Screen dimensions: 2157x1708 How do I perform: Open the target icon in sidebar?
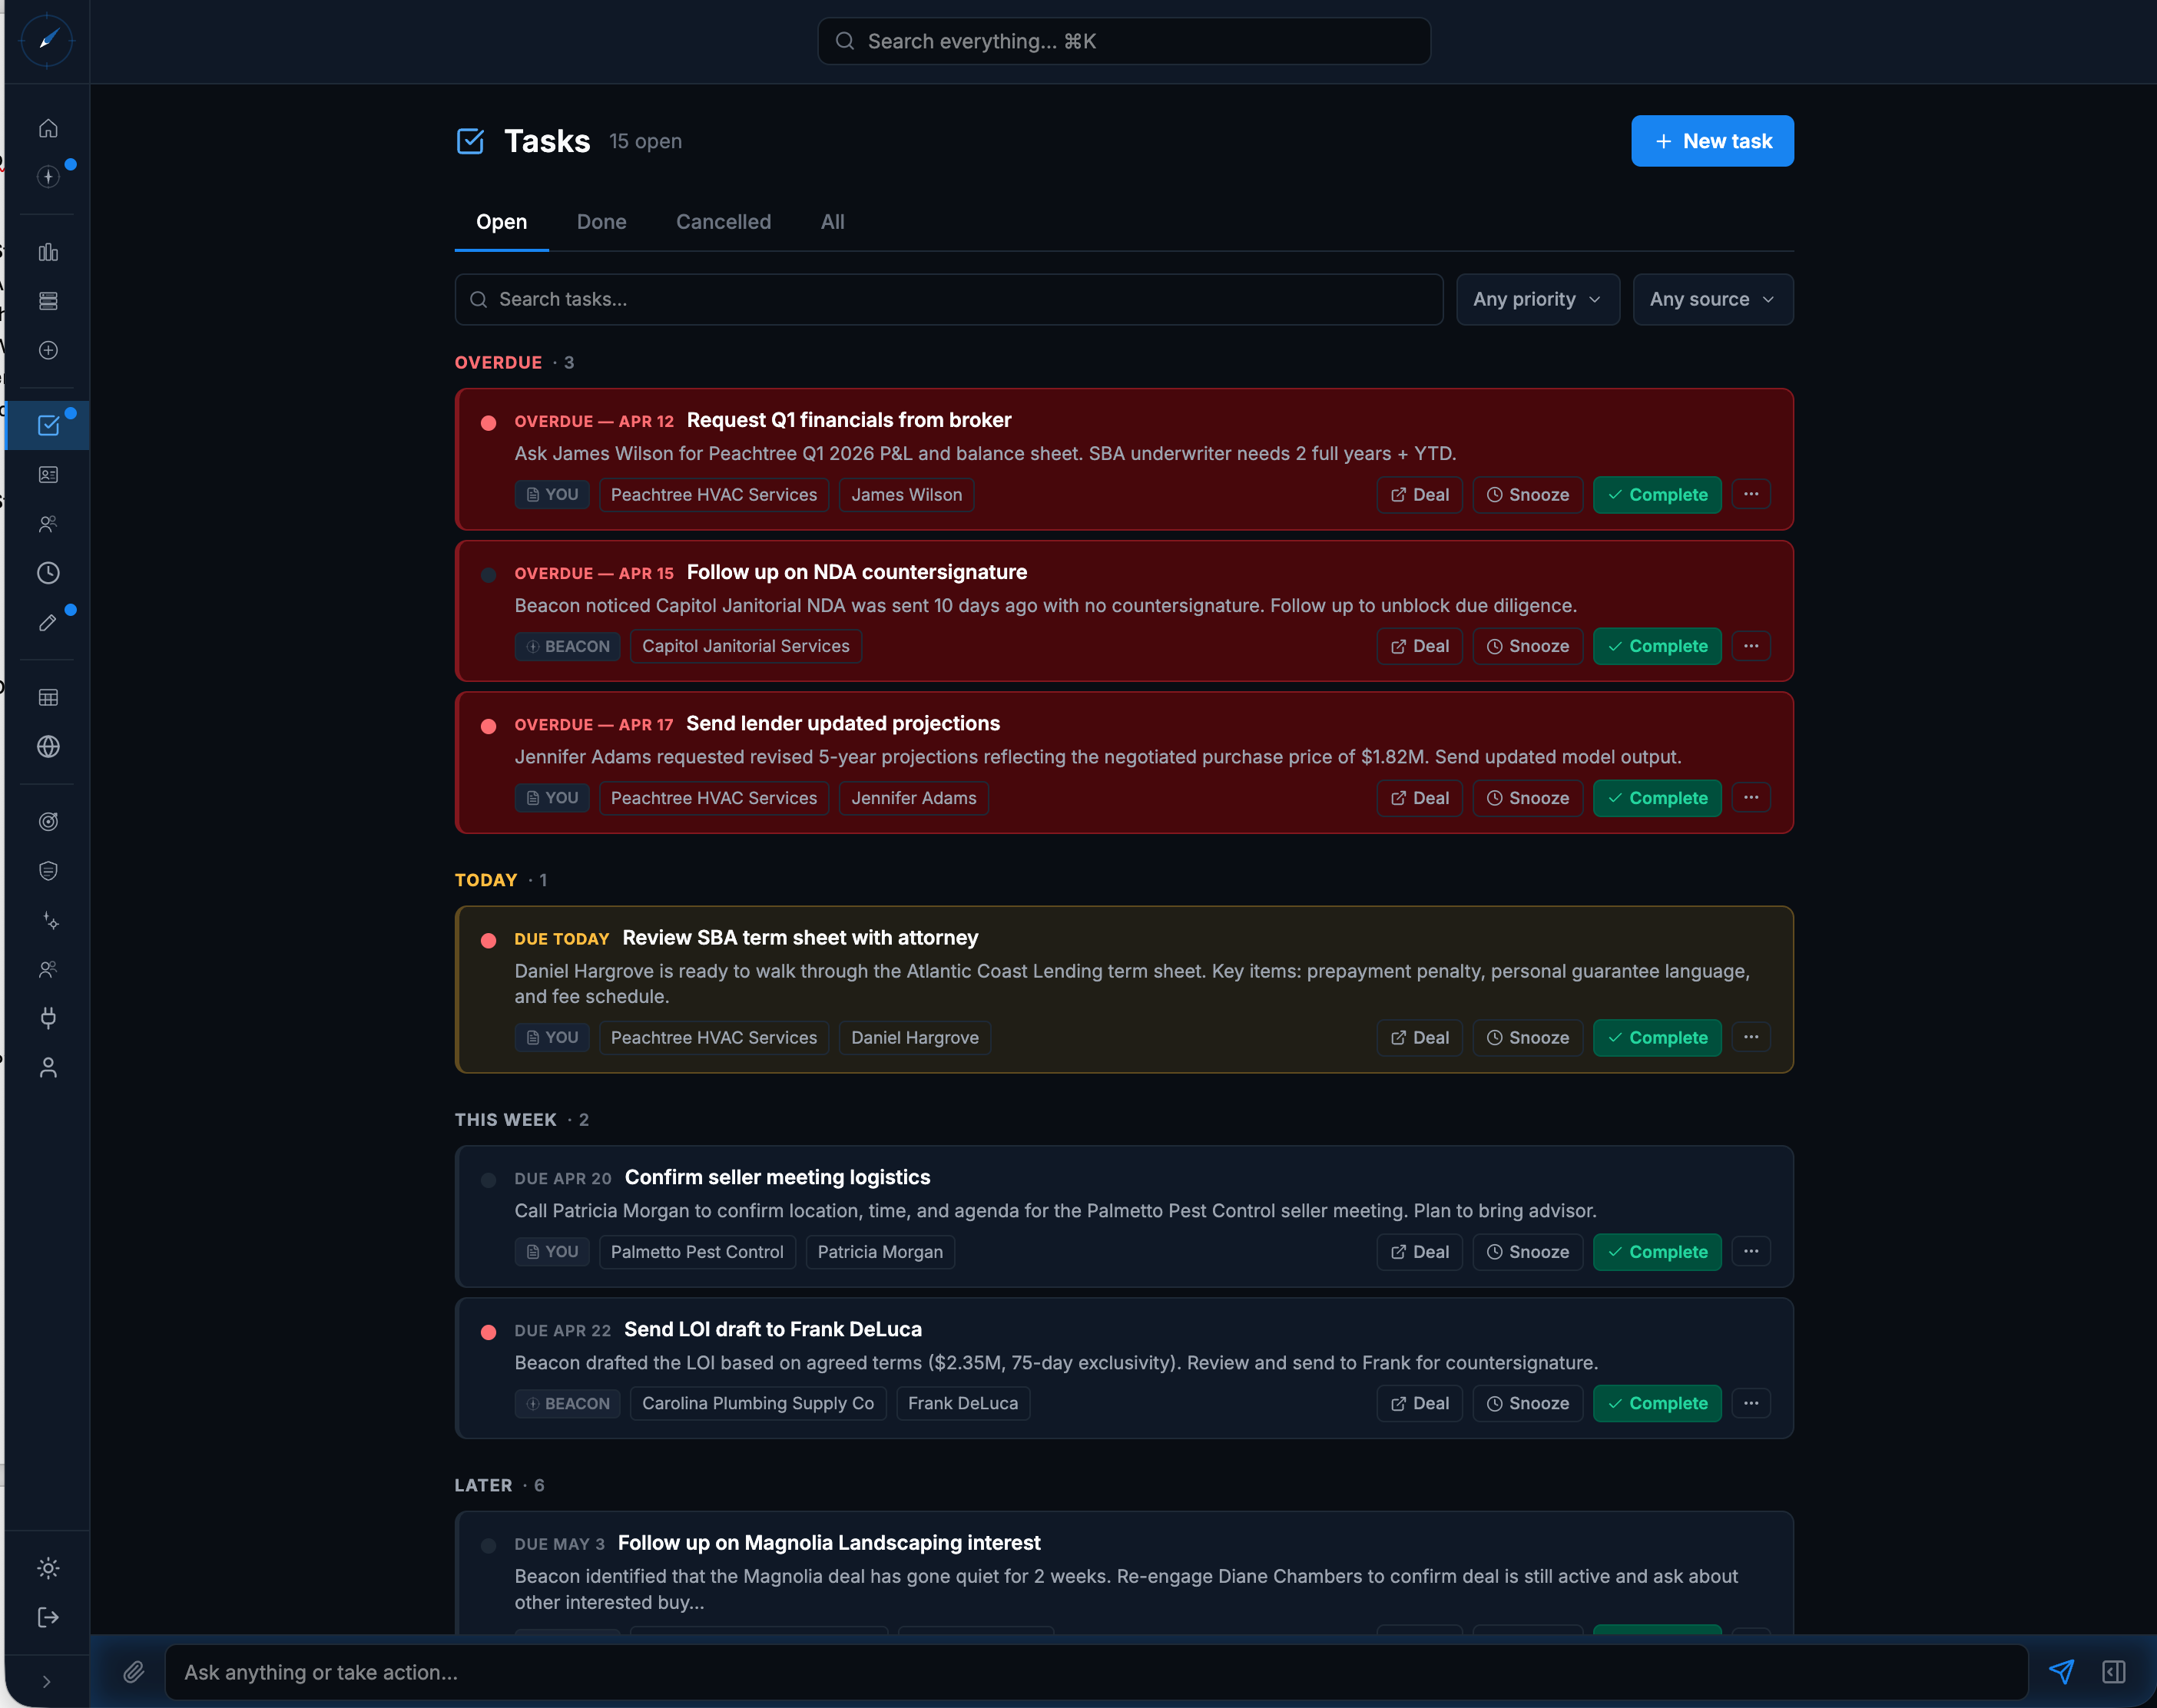(48, 821)
